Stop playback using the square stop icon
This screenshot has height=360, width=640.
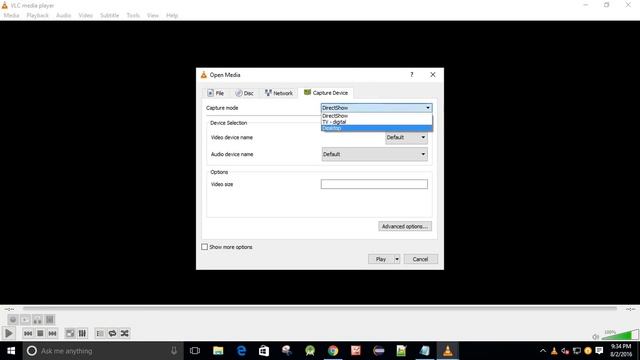pyautogui.click(x=40, y=333)
